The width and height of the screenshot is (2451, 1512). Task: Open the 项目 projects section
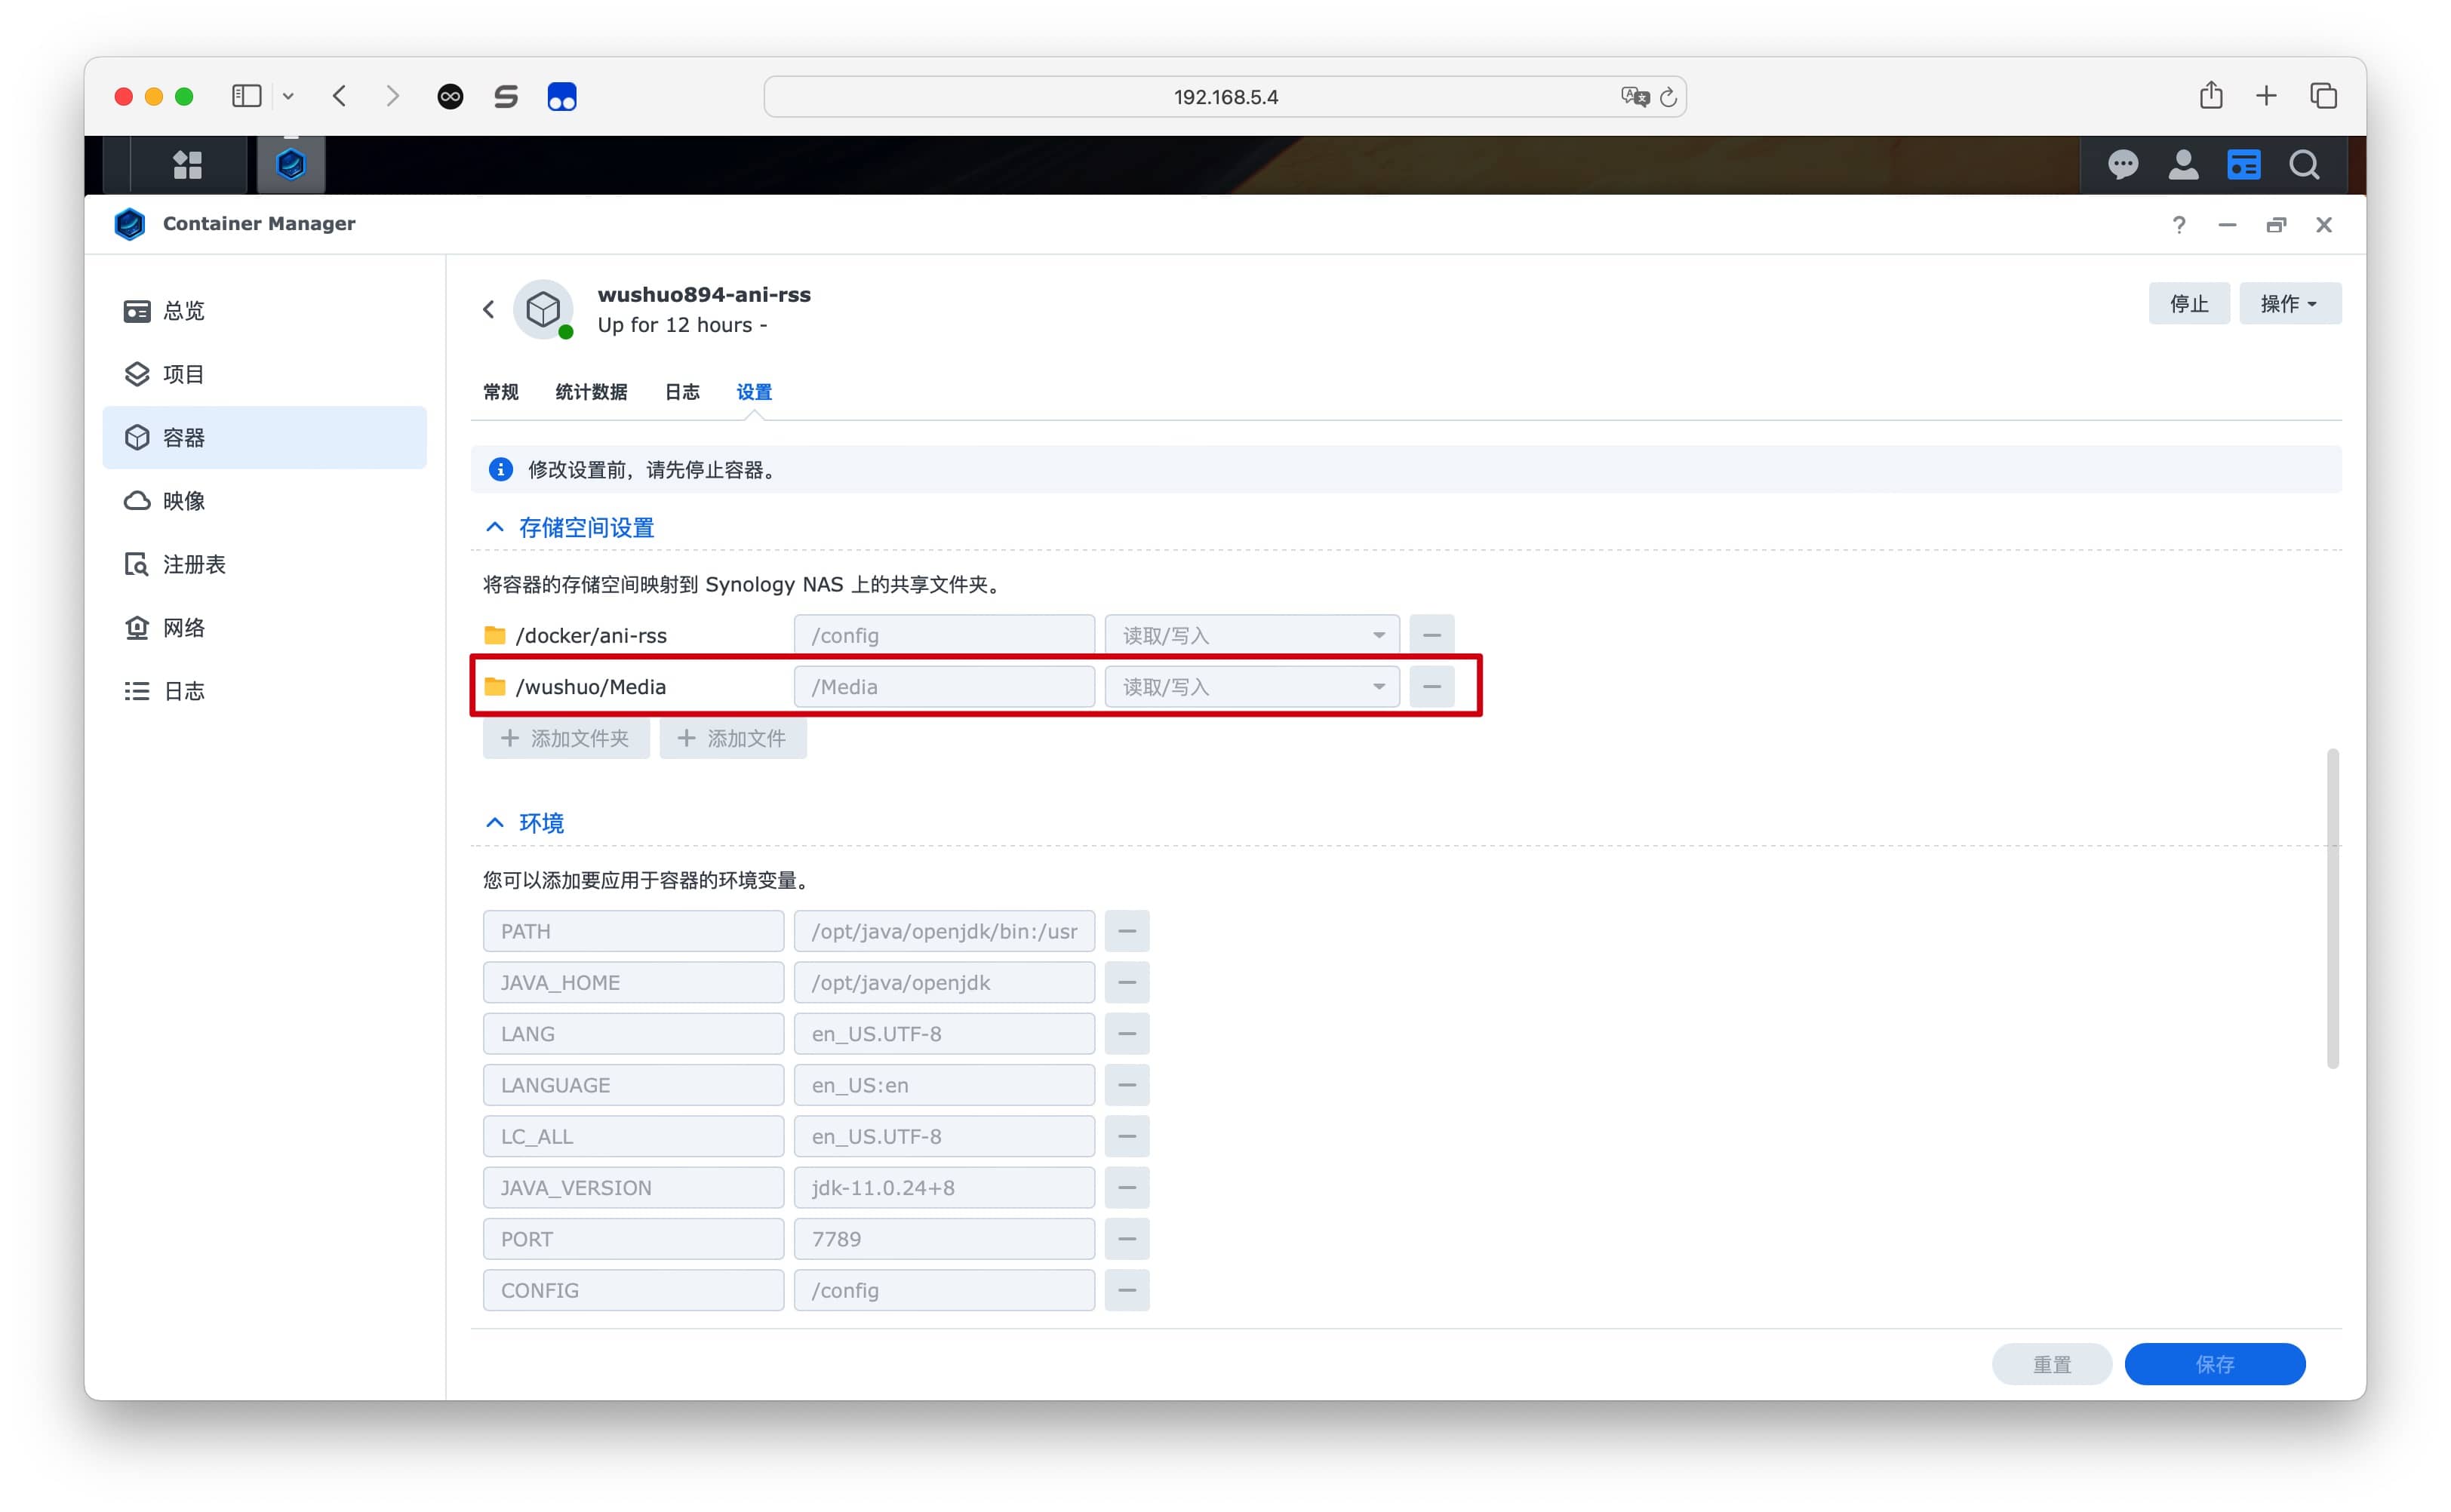[x=264, y=374]
